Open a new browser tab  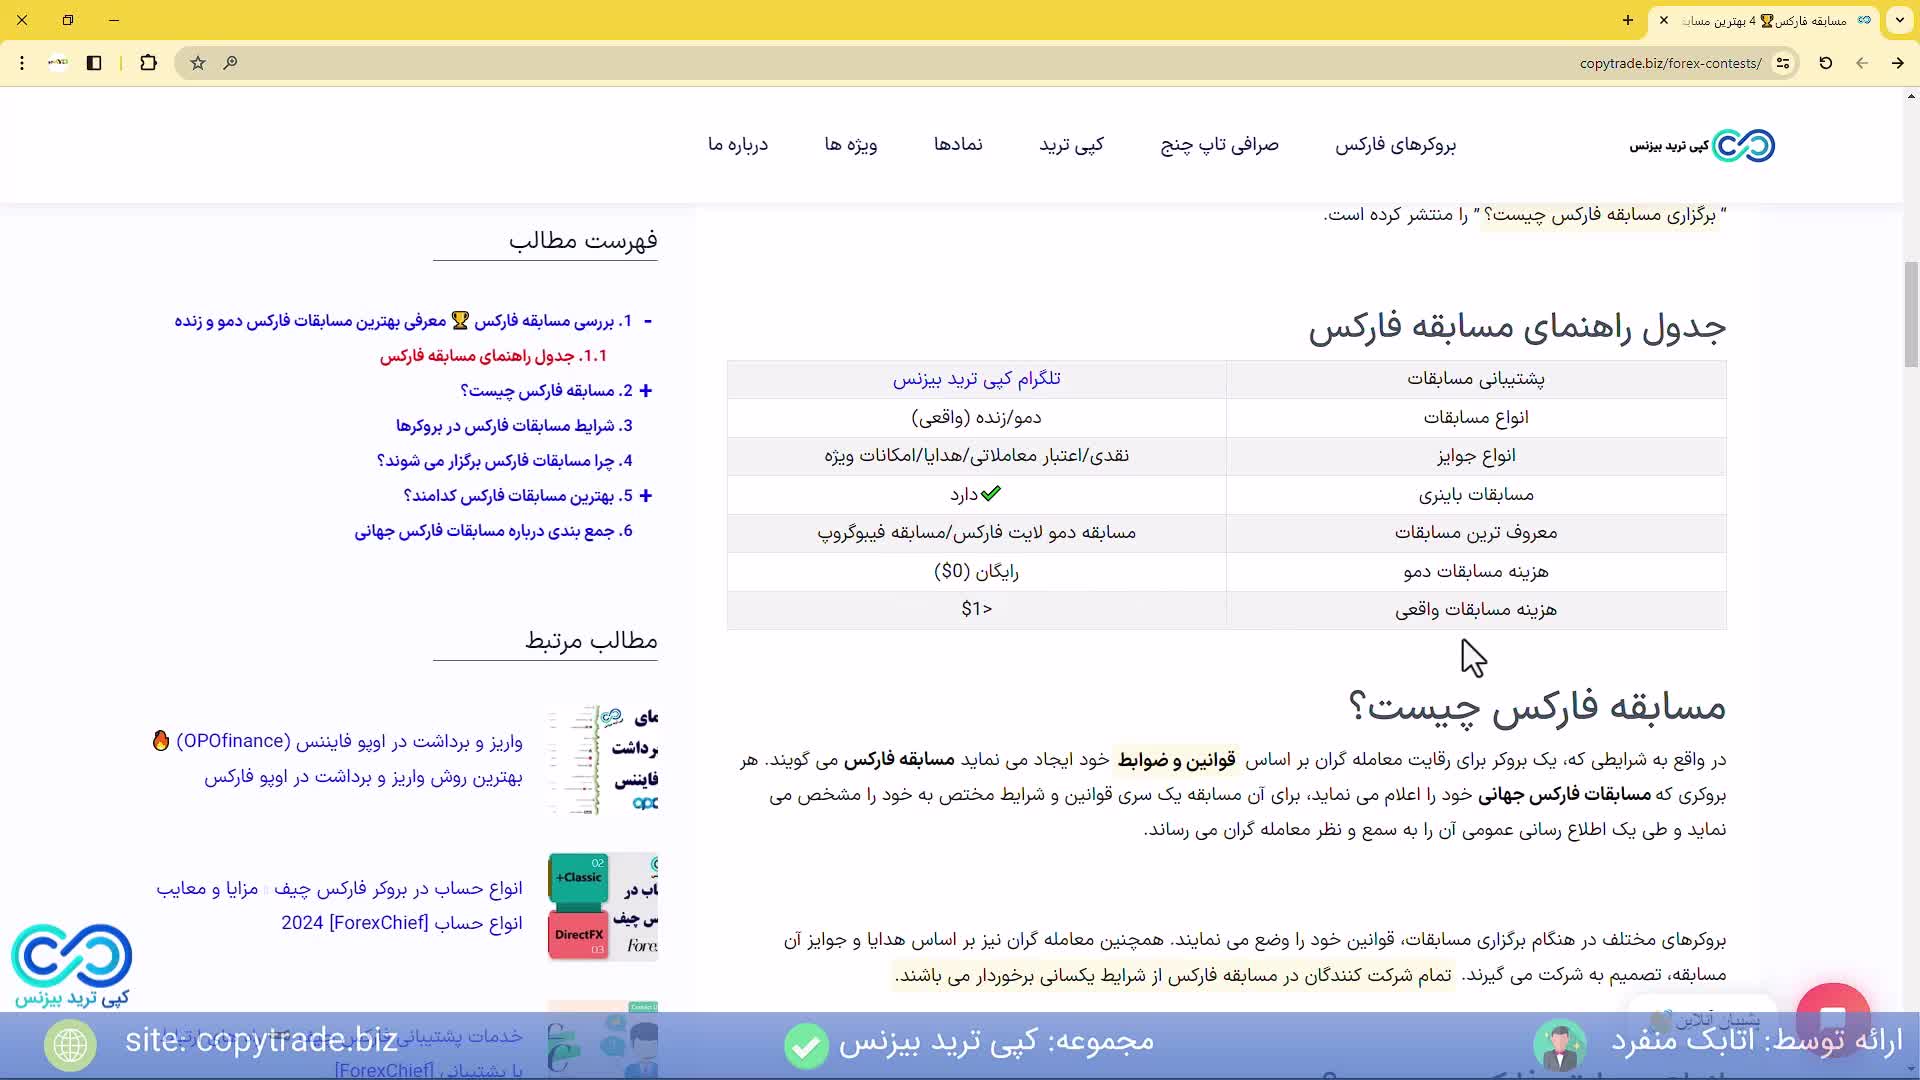(1628, 20)
